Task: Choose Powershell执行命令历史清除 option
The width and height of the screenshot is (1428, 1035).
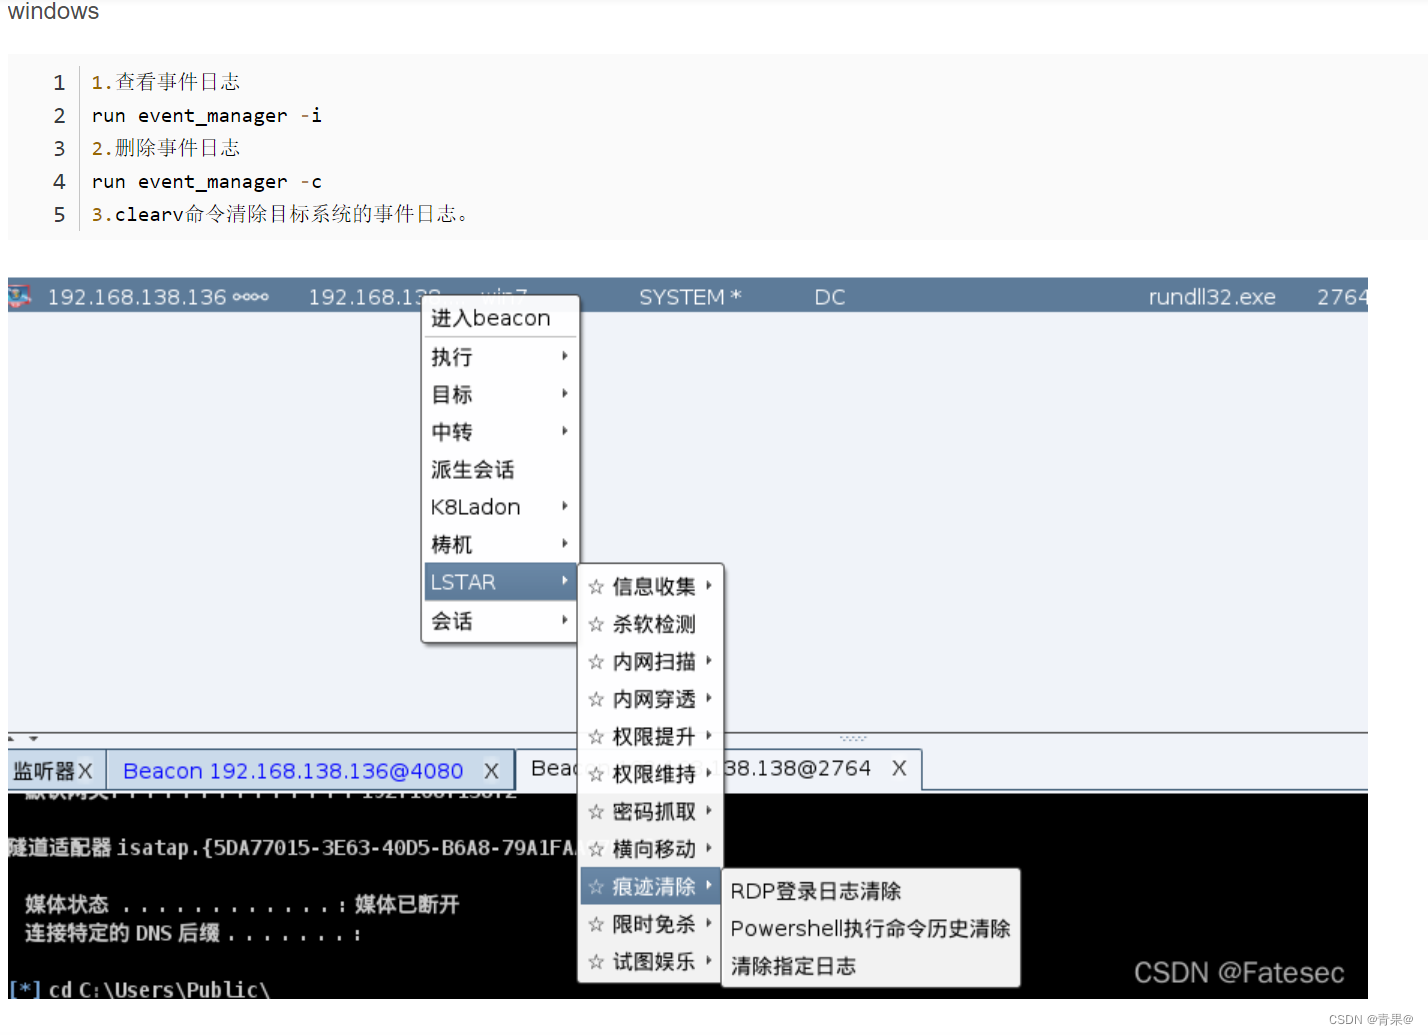Action: point(870,928)
